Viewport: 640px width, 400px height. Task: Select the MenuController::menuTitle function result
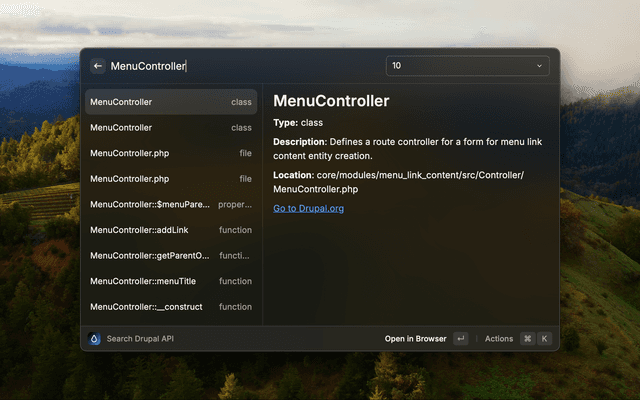pyautogui.click(x=171, y=281)
